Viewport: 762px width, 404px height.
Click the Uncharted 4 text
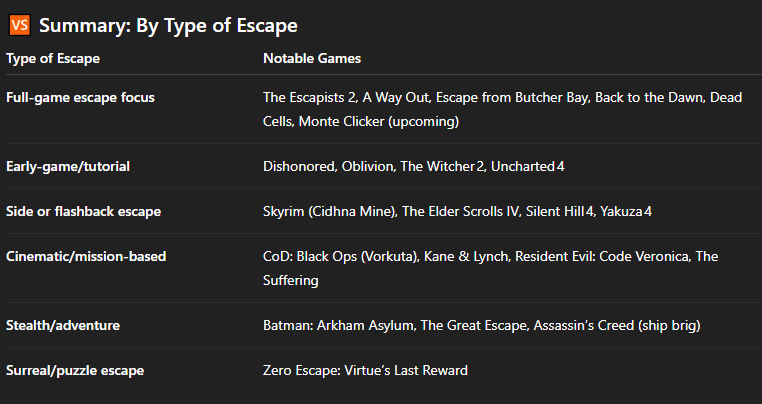pyautogui.click(x=528, y=166)
